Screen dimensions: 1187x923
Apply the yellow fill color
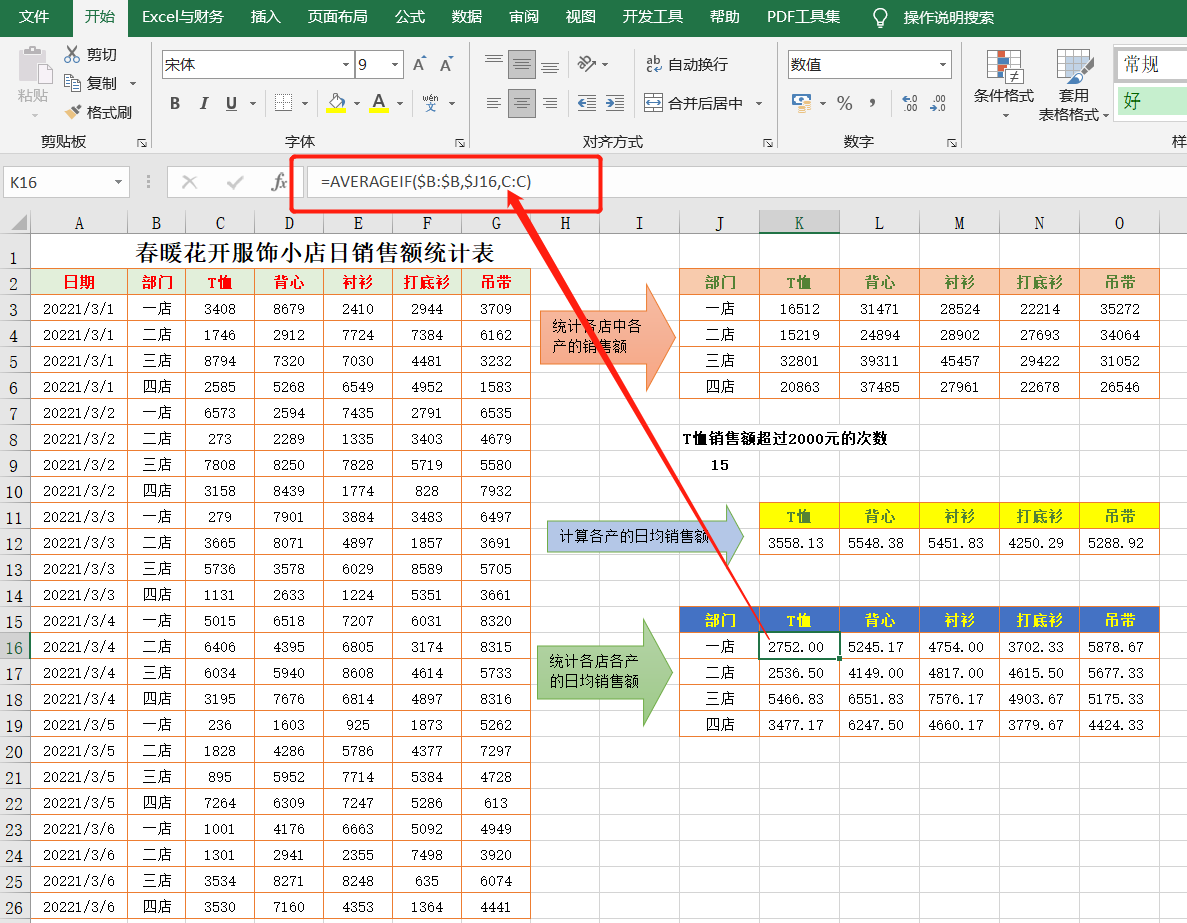pos(336,103)
